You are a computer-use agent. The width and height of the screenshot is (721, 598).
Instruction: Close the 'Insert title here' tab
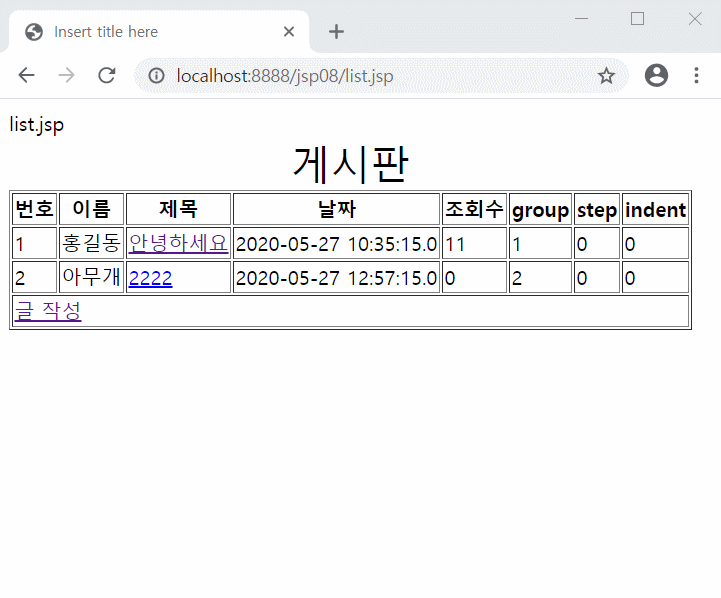point(289,32)
